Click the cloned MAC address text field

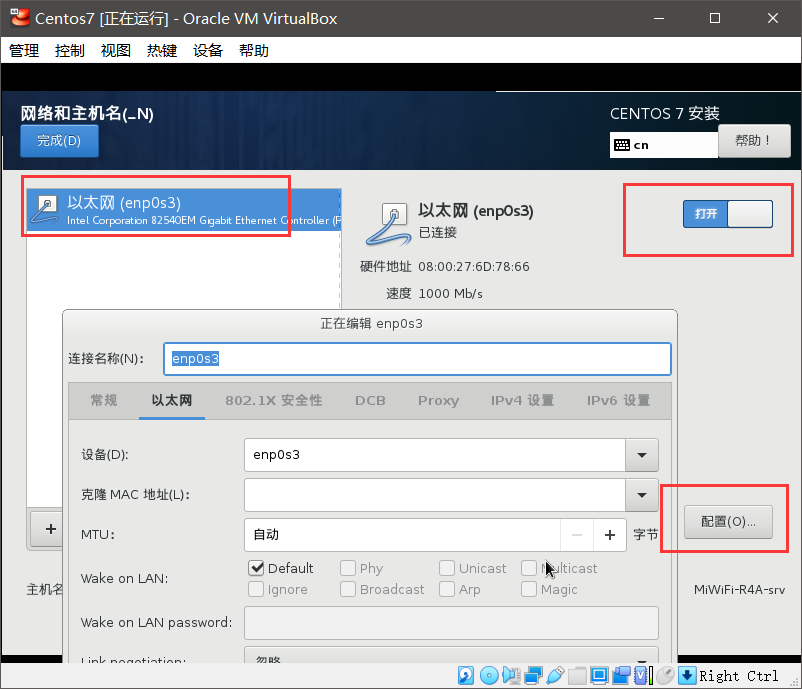tap(435, 495)
